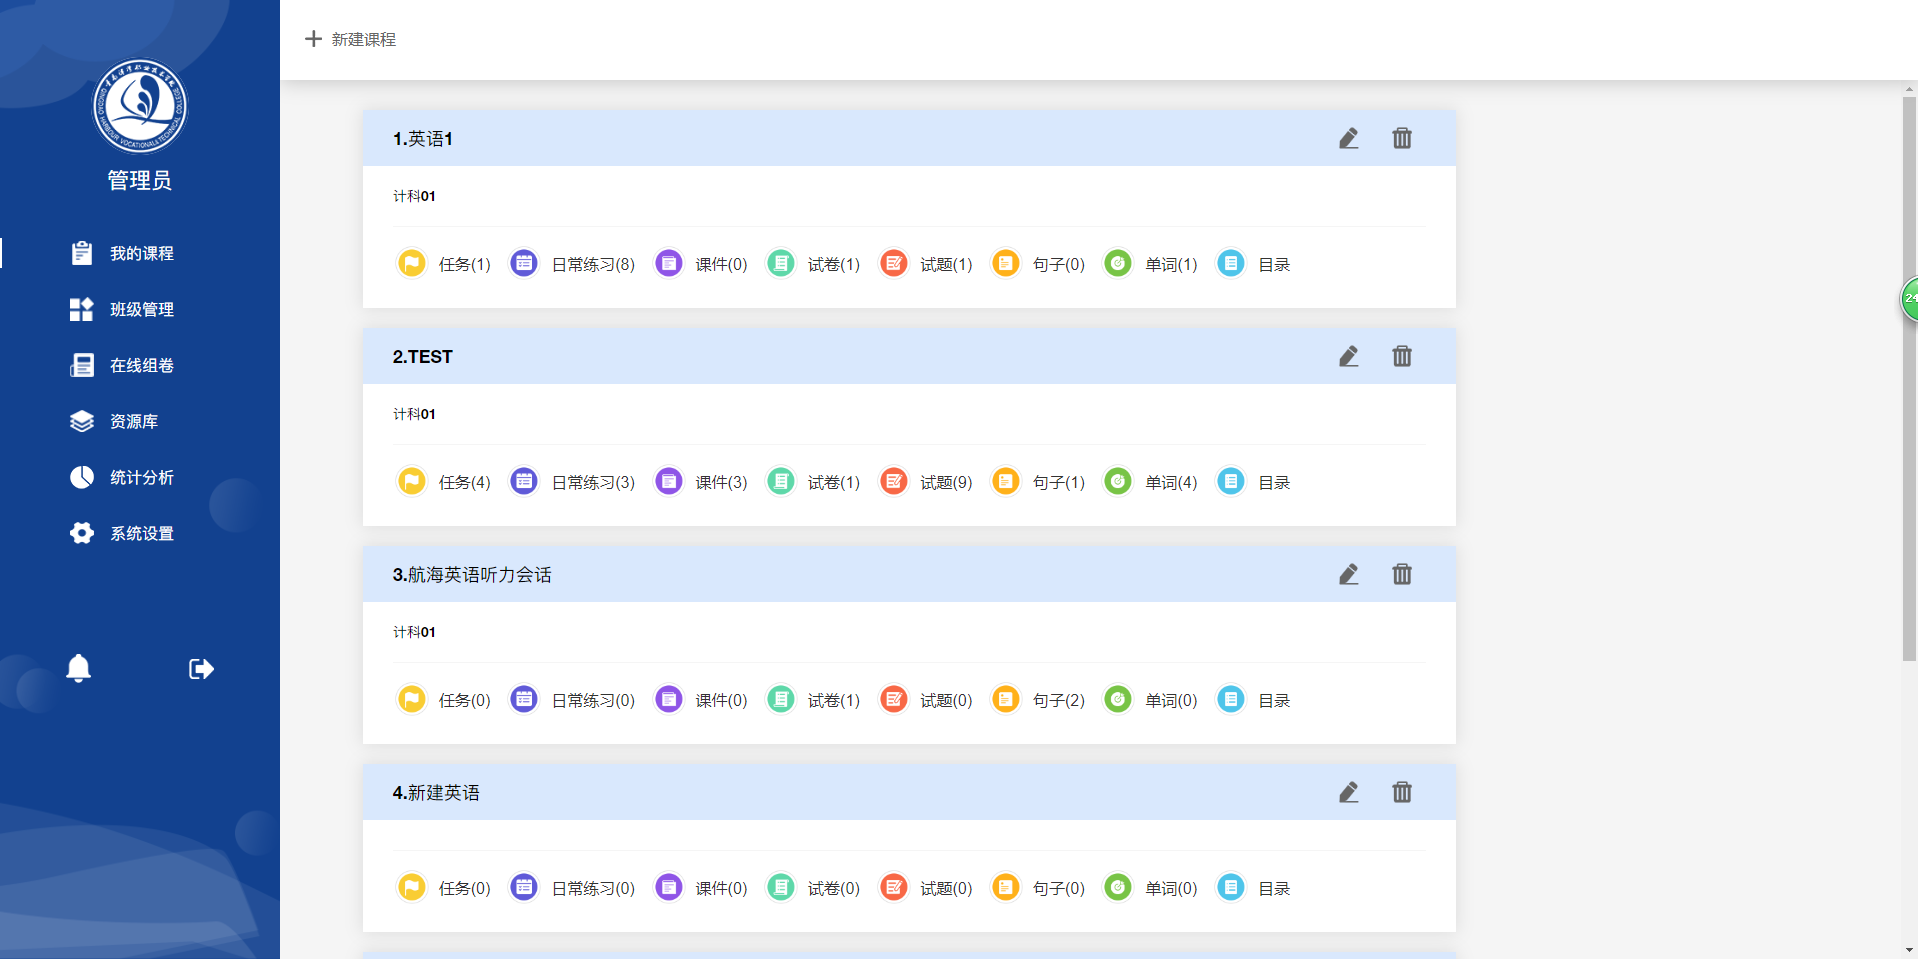Open 试题(9) icon in TEST course

coord(894,482)
